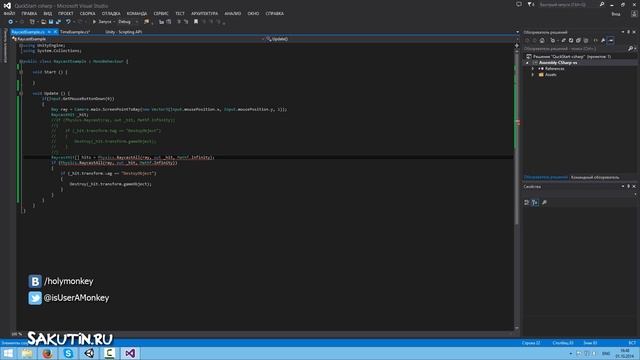This screenshot has height=360, width=640.
Task: Toggle Categorized view in Properties panel
Action: point(527,202)
